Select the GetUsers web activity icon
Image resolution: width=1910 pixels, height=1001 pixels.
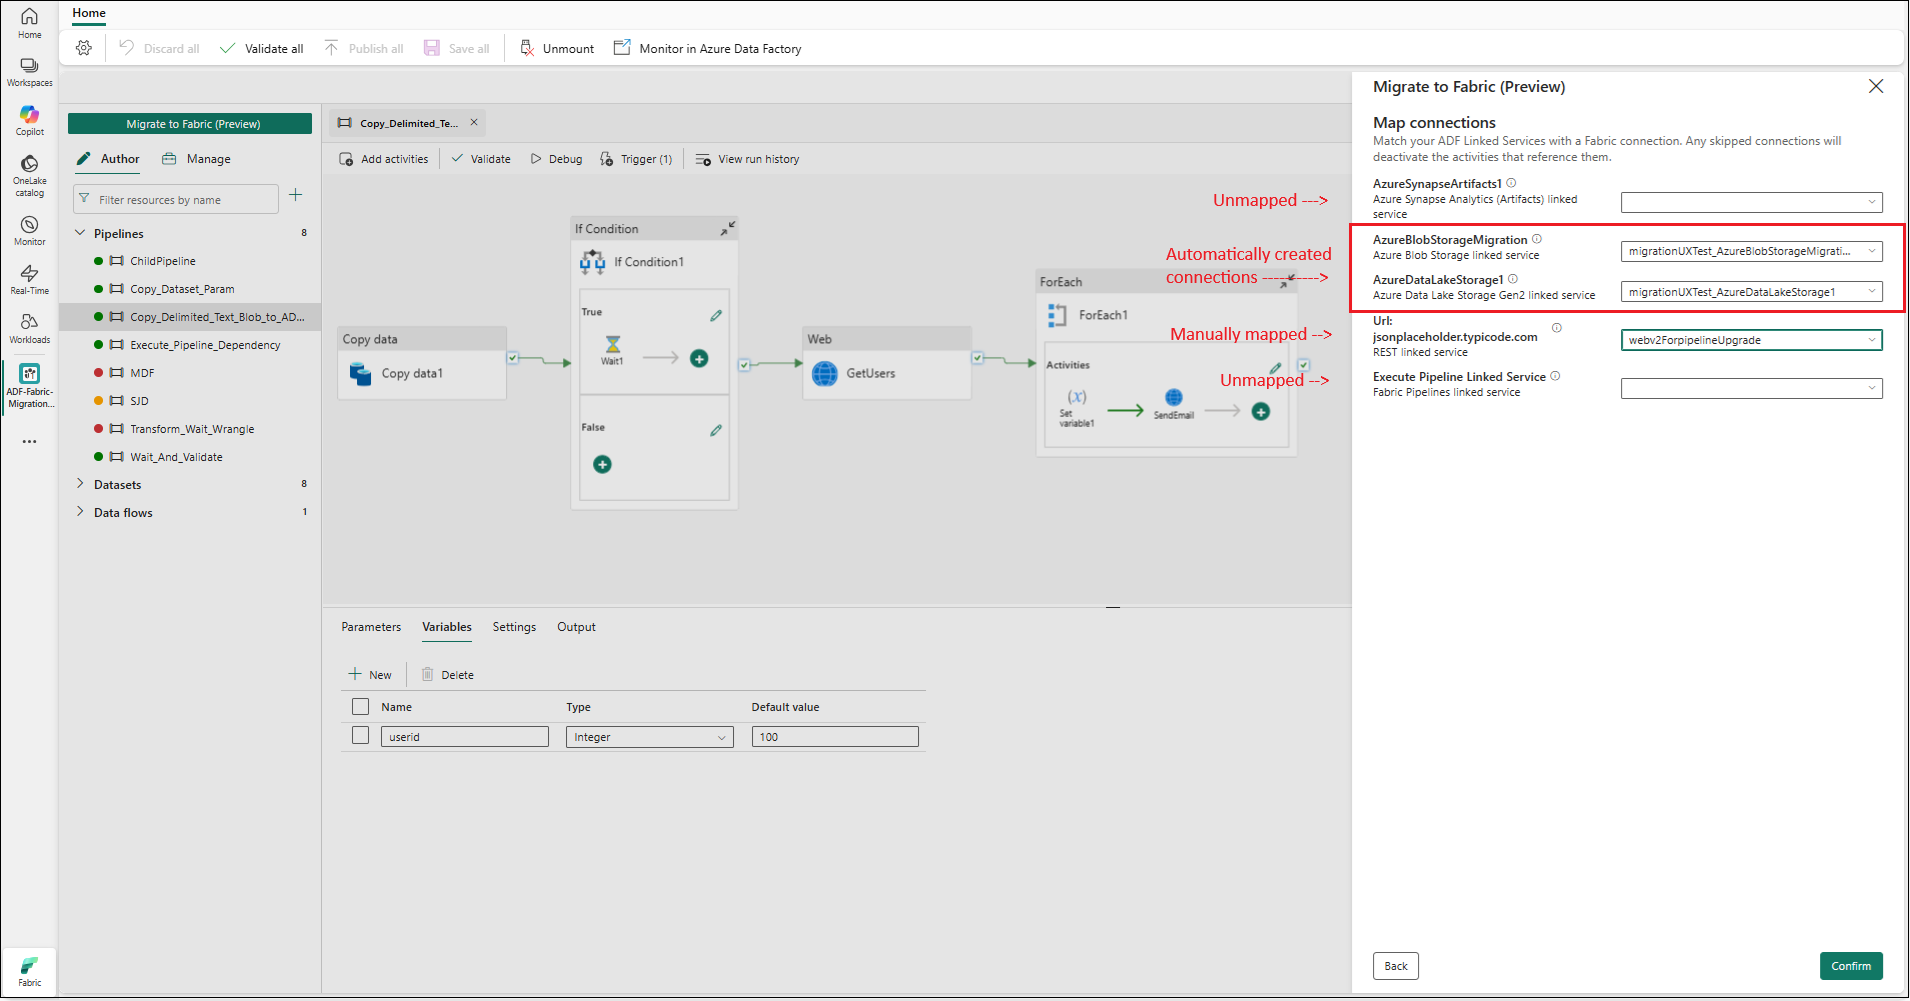[x=825, y=374]
